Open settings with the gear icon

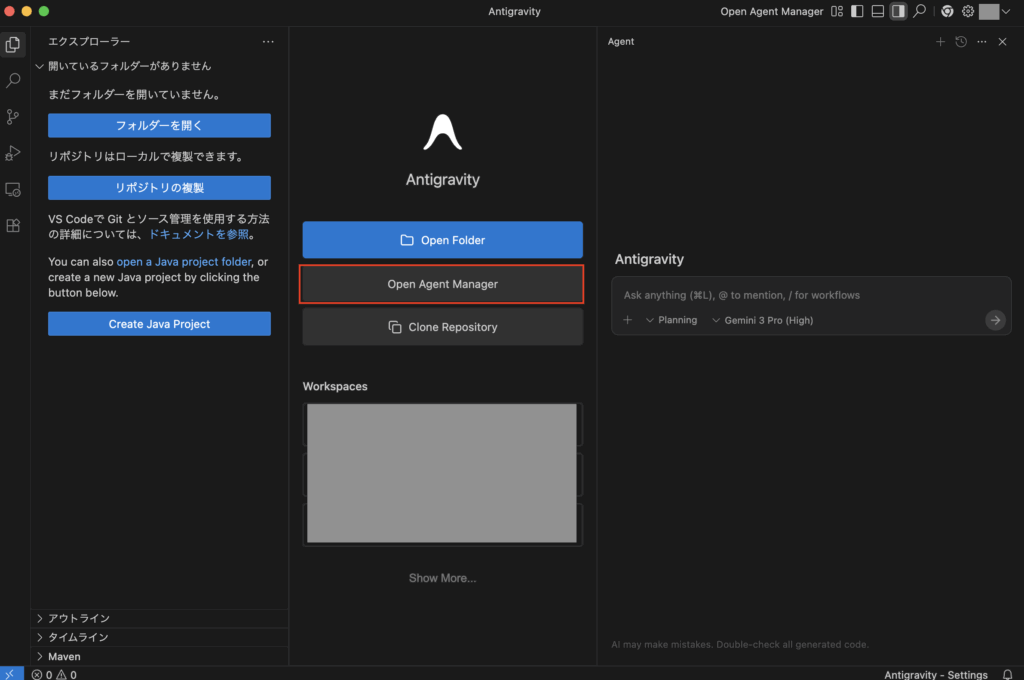pos(967,11)
